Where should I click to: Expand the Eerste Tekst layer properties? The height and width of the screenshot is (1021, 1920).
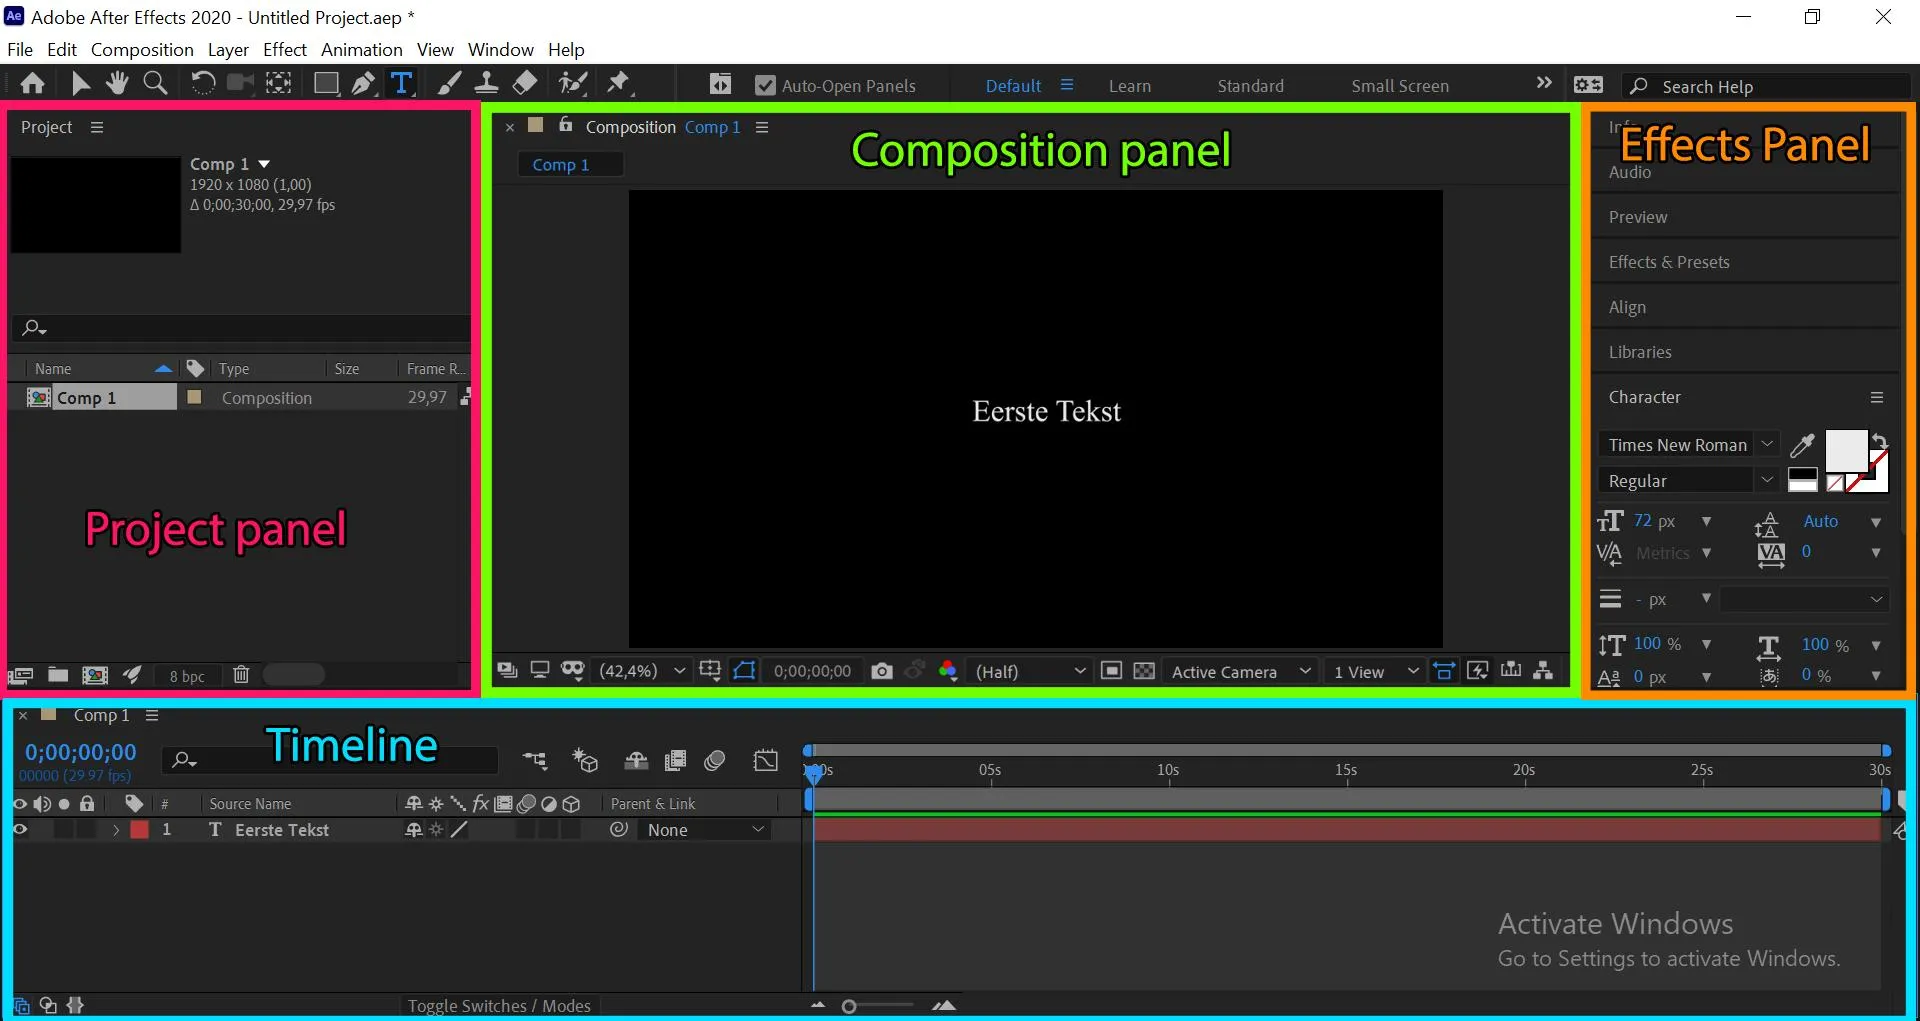pyautogui.click(x=116, y=830)
